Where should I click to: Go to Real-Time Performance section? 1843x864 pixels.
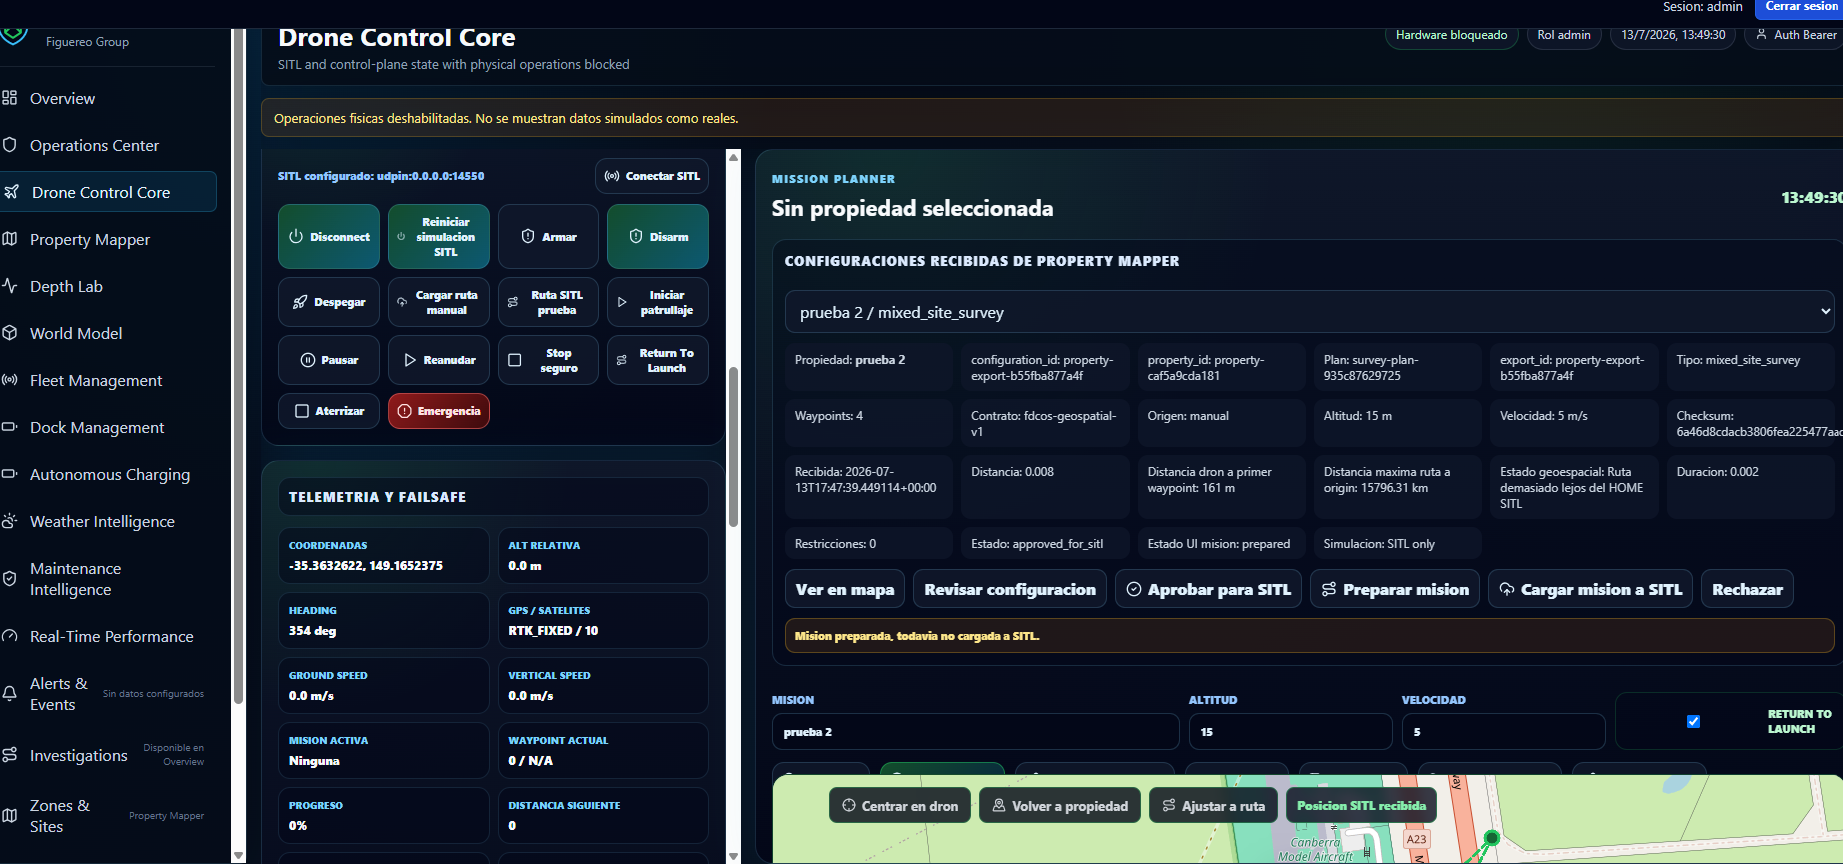pyautogui.click(x=111, y=636)
